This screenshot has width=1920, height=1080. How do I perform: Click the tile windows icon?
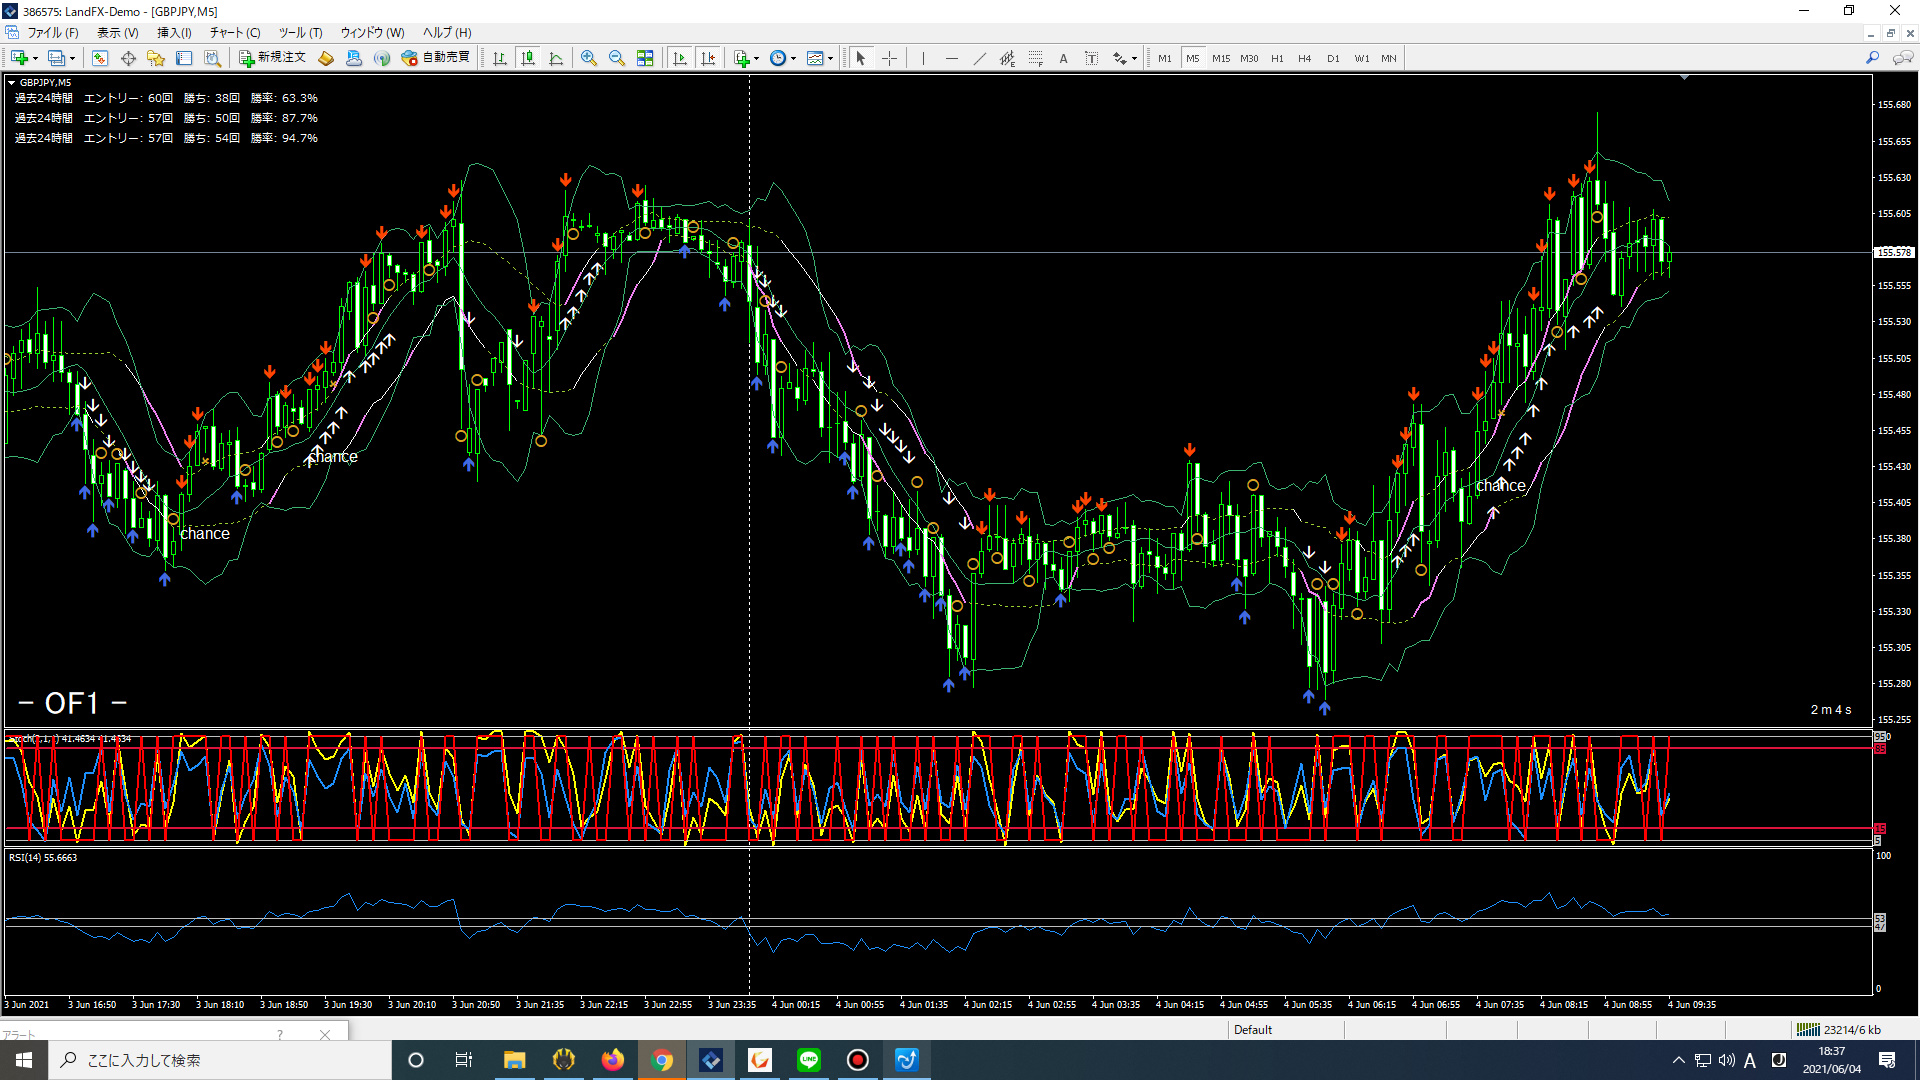point(645,58)
